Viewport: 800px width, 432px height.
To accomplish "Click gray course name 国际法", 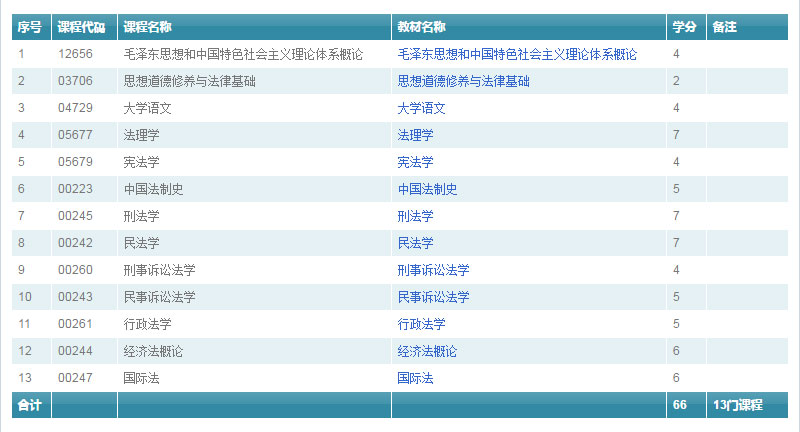I will 141,378.
